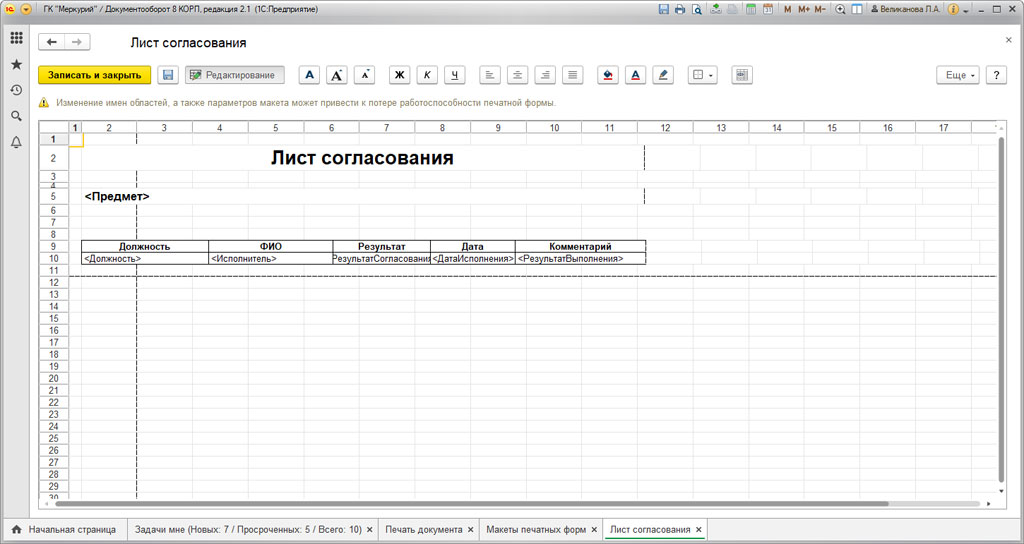
Task: Open the sections grid menu icon
Action: [x=16, y=39]
